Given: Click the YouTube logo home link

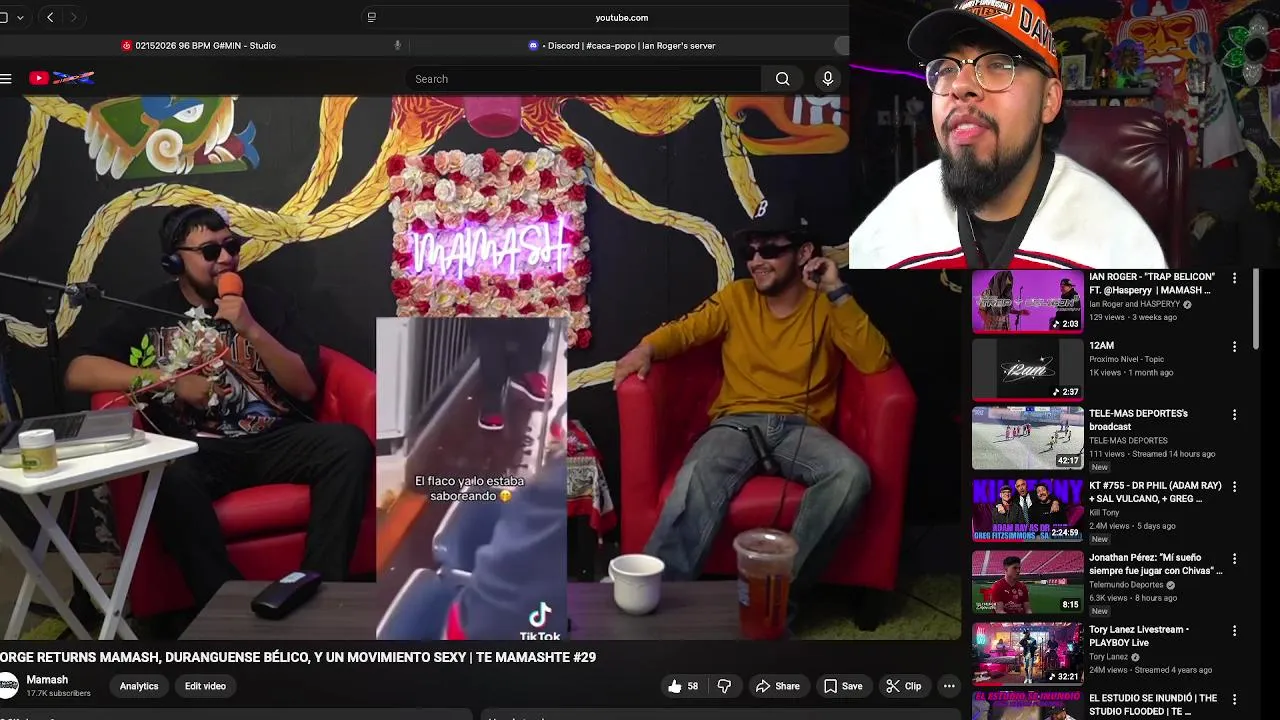Looking at the screenshot, I should point(62,78).
